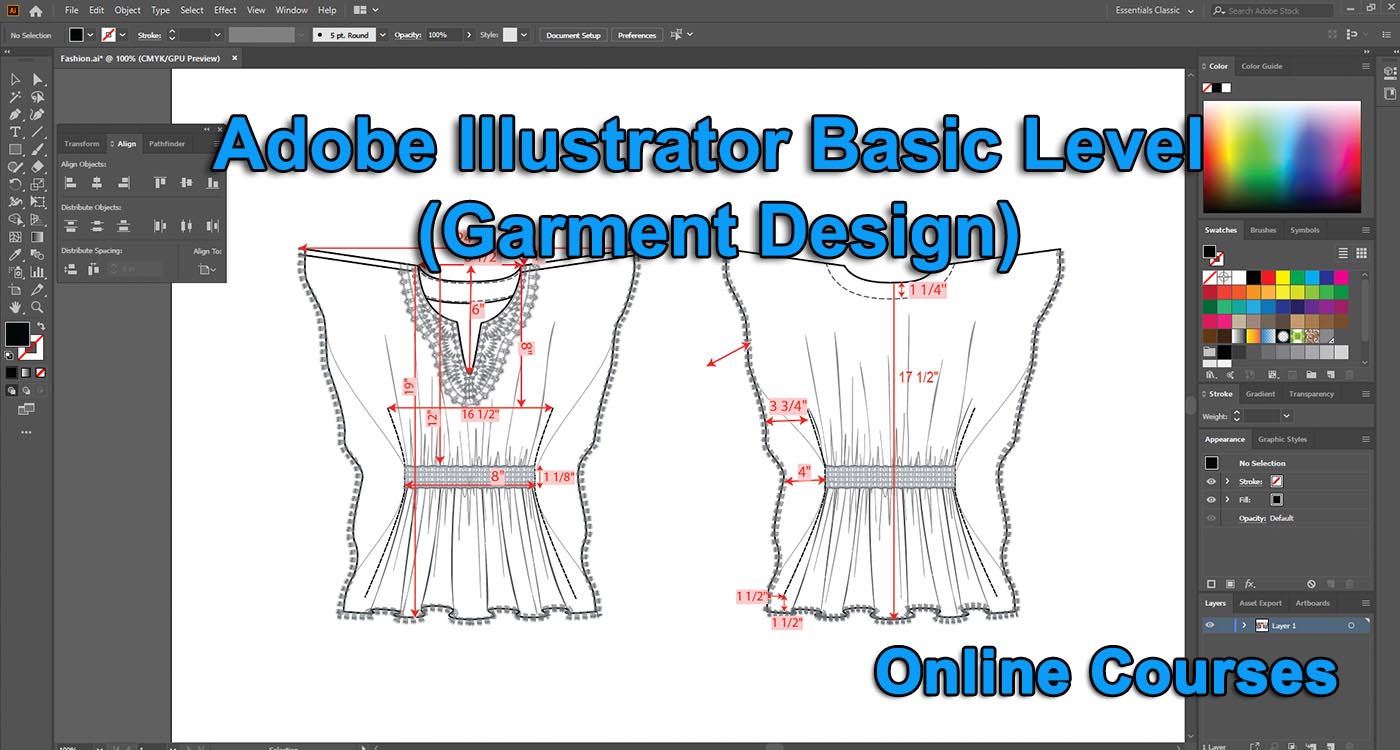Screen dimensions: 1400x750
Task: Pick the Eyedropper tool
Action: (x=14, y=254)
